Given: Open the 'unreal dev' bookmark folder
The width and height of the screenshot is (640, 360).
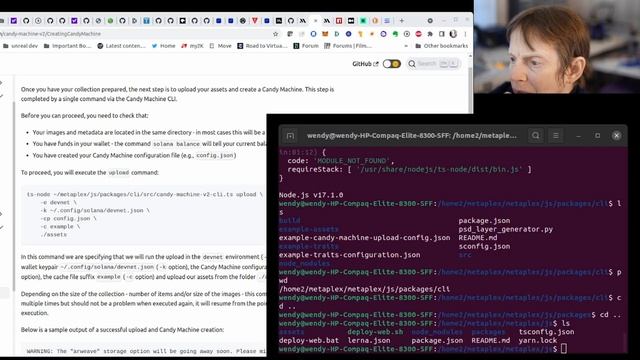Looking at the screenshot, I should point(20,46).
